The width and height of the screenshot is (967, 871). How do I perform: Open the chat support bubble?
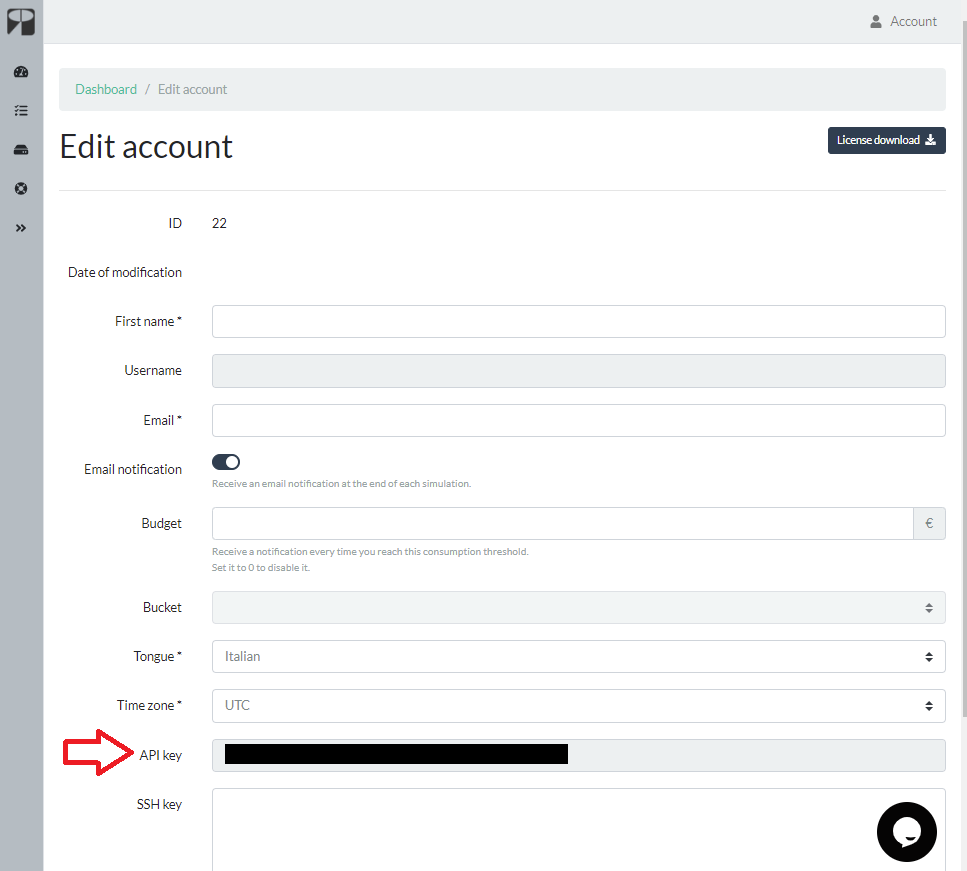click(907, 832)
